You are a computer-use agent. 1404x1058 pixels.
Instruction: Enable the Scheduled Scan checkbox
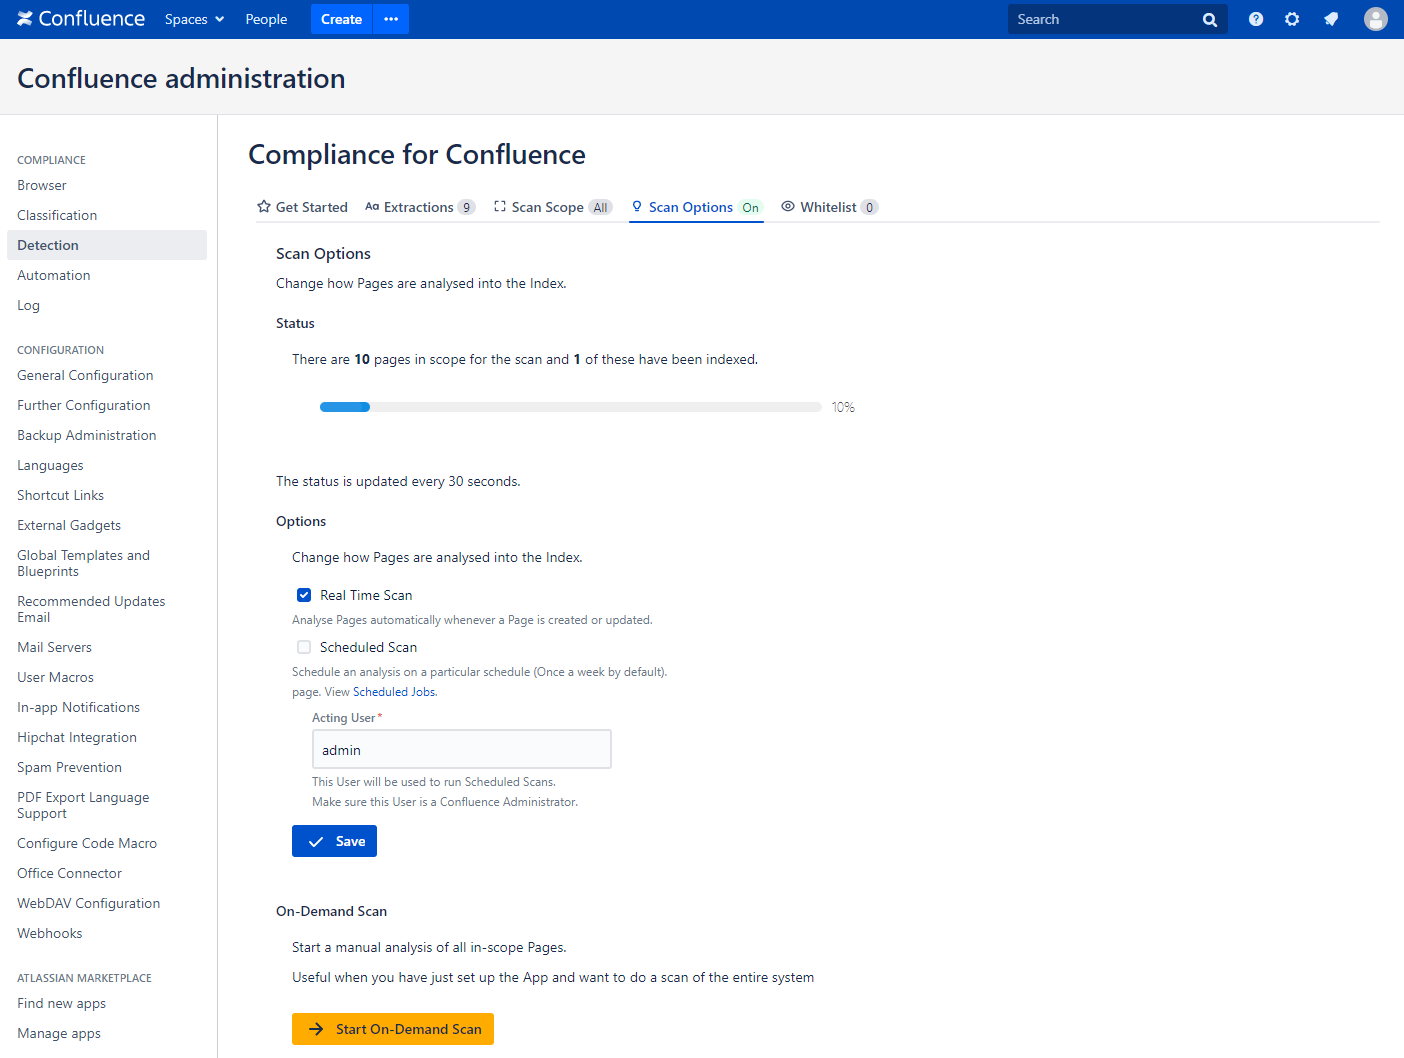tap(304, 647)
